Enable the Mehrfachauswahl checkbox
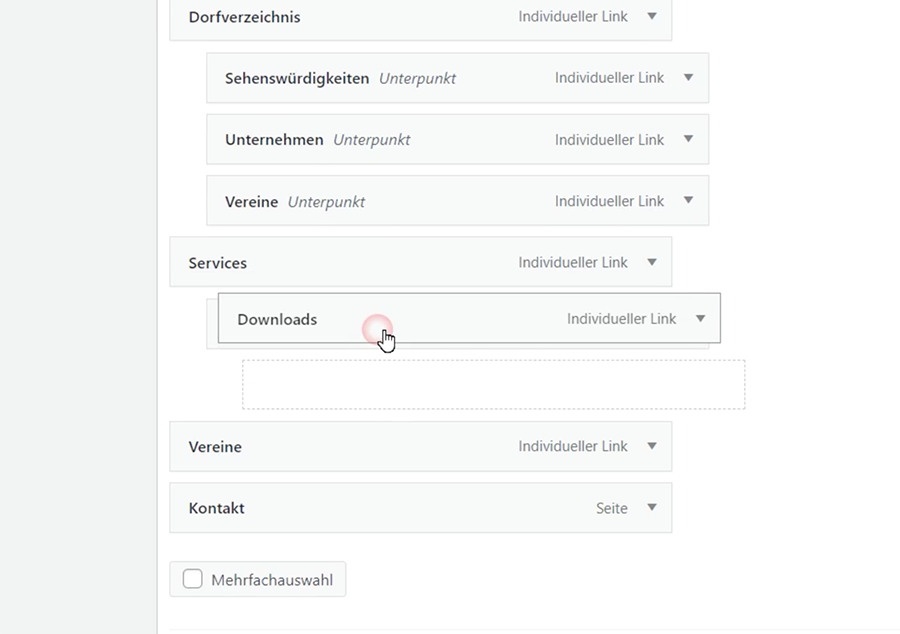Screen dimensions: 900x634 coord(193,579)
